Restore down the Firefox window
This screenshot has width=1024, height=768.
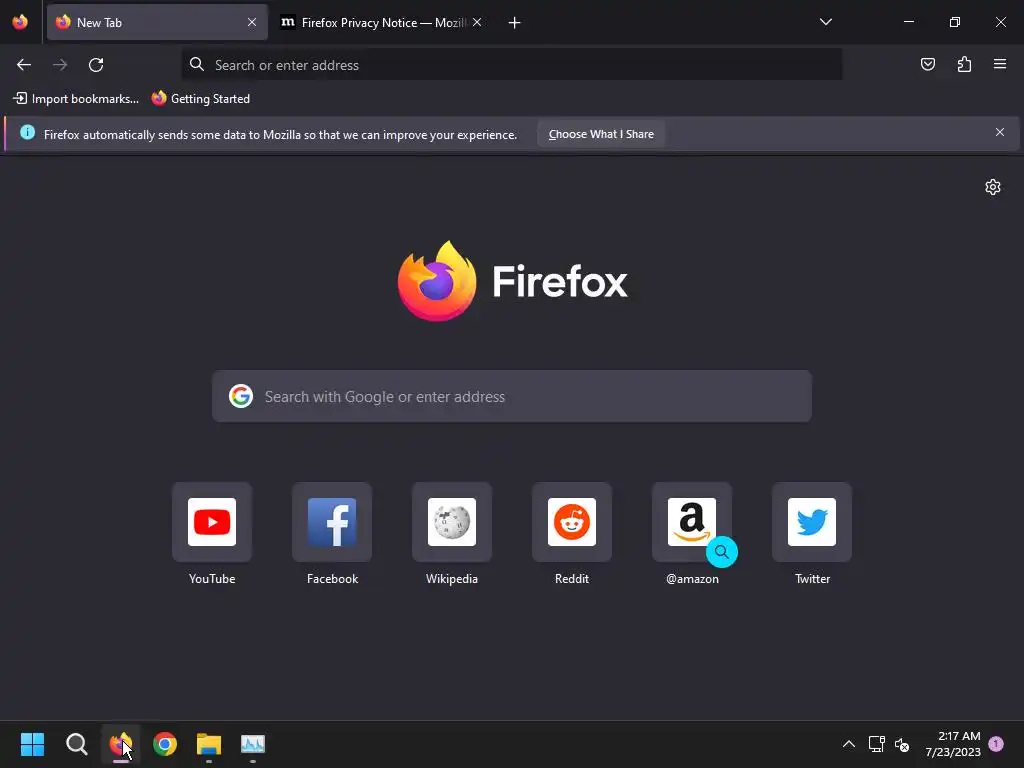(955, 22)
